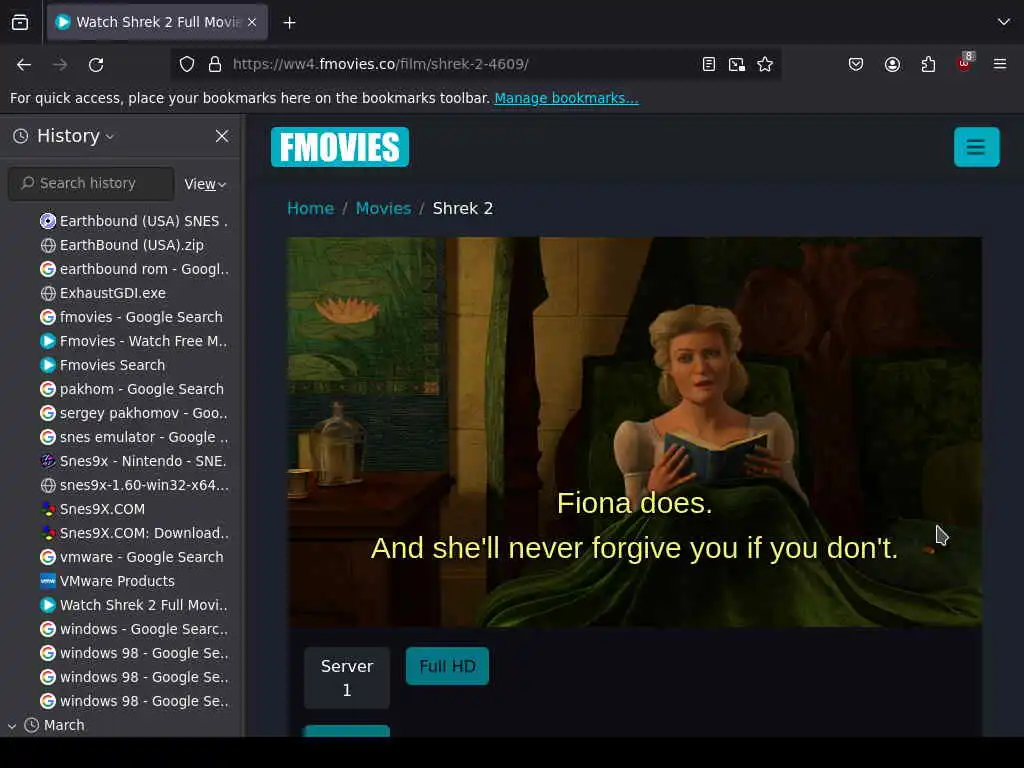Open Snes9X.COM history entry

click(x=92, y=509)
